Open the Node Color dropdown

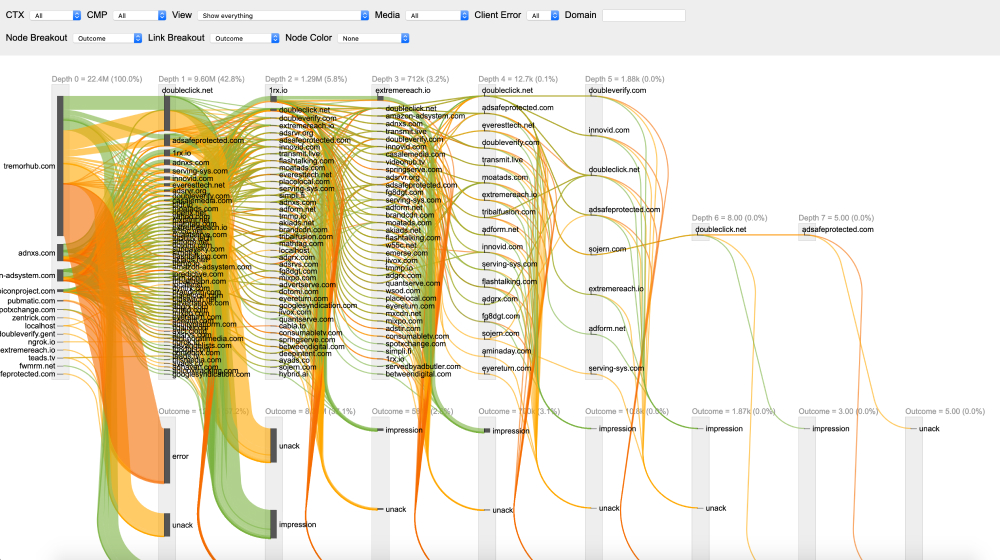(x=374, y=38)
